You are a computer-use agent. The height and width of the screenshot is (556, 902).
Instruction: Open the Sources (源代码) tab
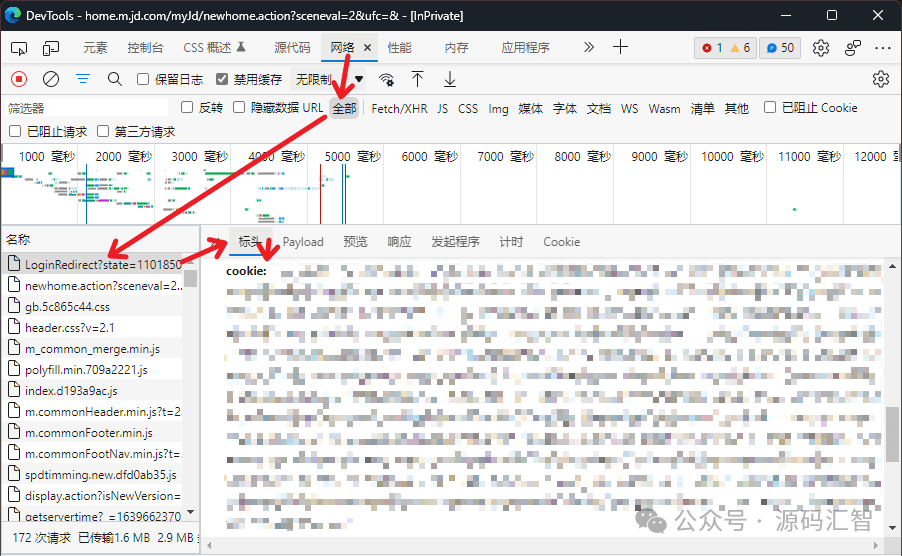point(292,48)
